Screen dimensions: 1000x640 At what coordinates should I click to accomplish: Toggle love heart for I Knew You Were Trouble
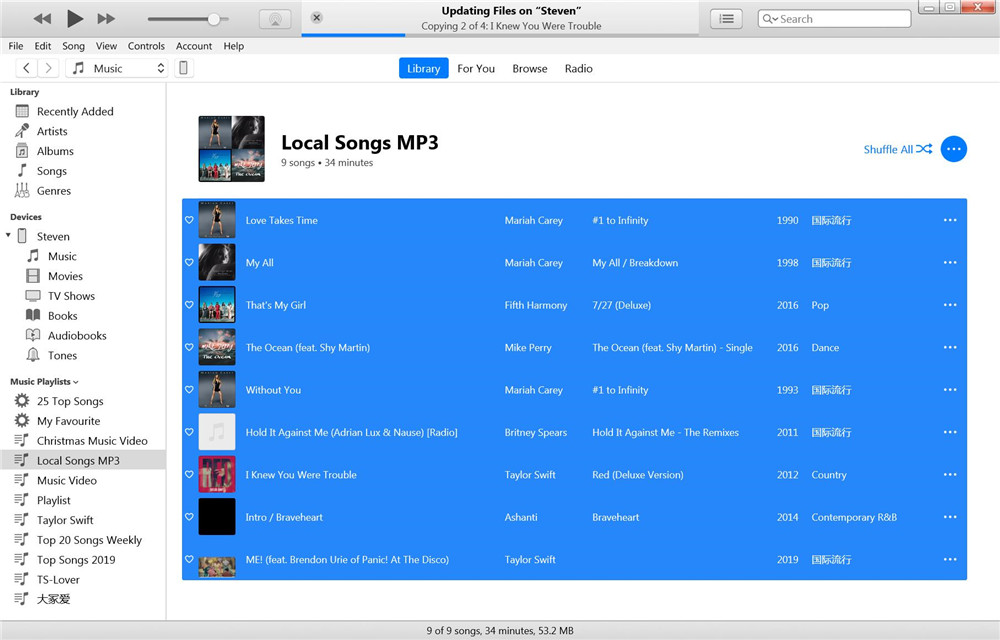189,474
